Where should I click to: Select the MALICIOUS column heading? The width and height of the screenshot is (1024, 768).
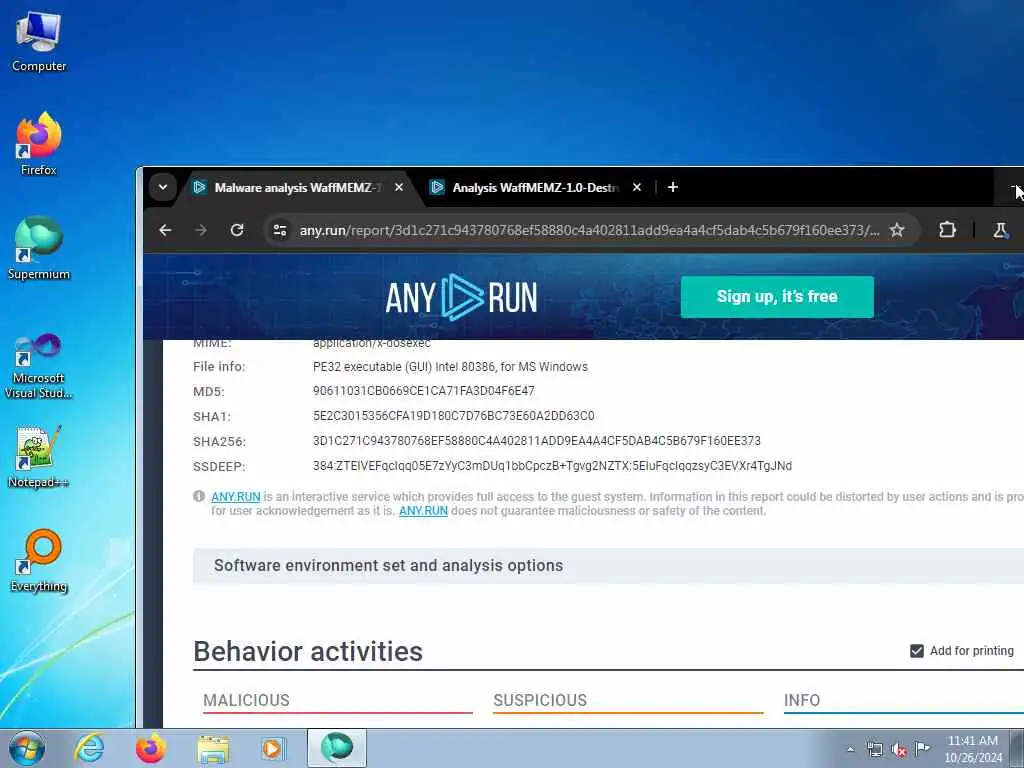click(246, 700)
